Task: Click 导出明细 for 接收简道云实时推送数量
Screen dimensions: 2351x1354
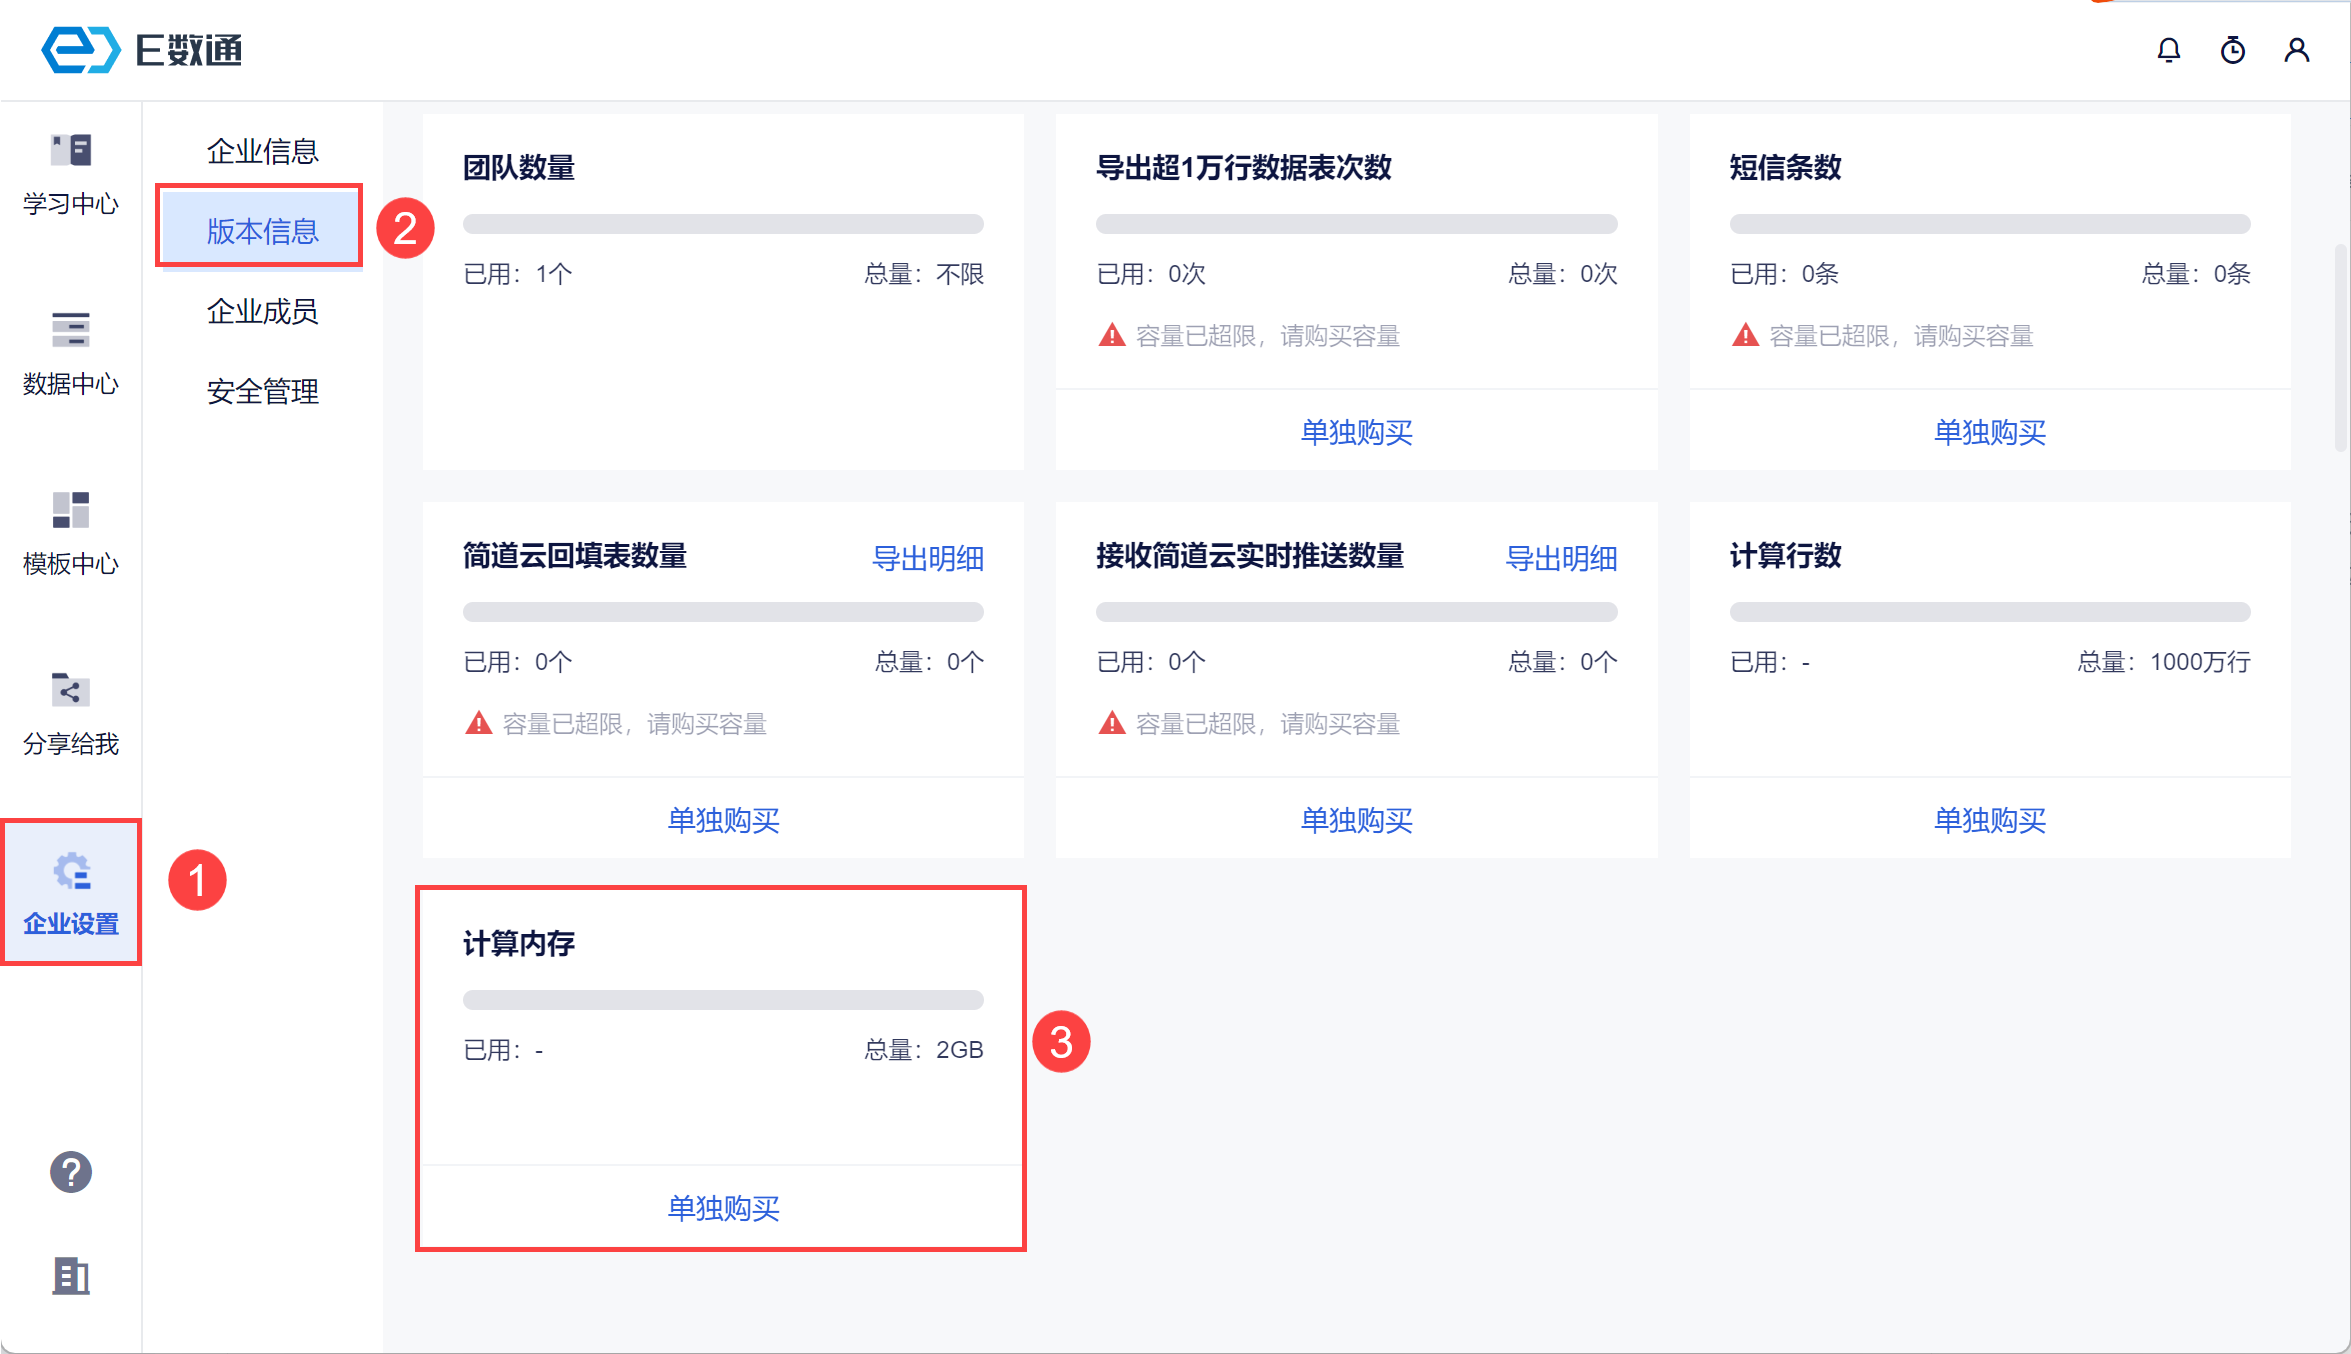Action: (x=1560, y=558)
